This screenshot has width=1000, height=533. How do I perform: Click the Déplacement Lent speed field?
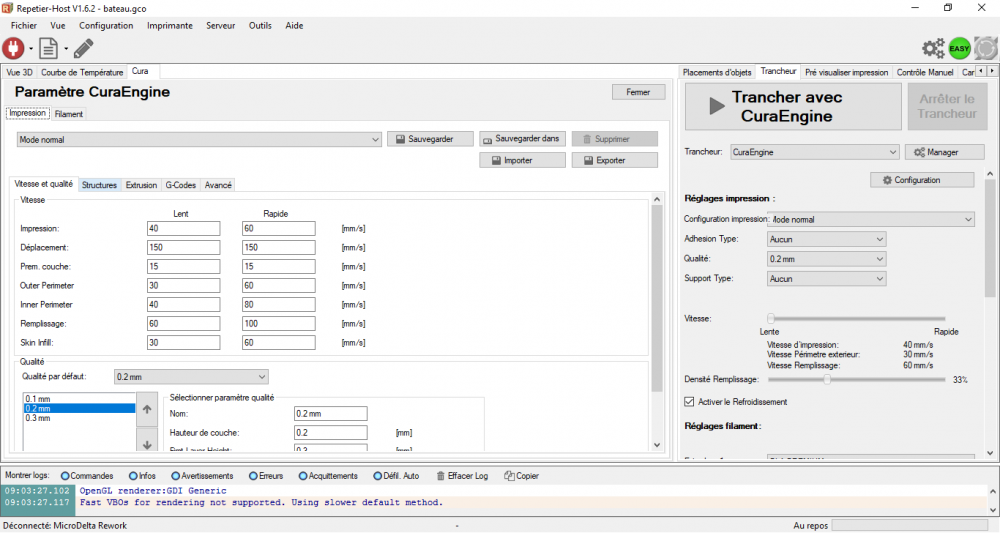tap(184, 247)
